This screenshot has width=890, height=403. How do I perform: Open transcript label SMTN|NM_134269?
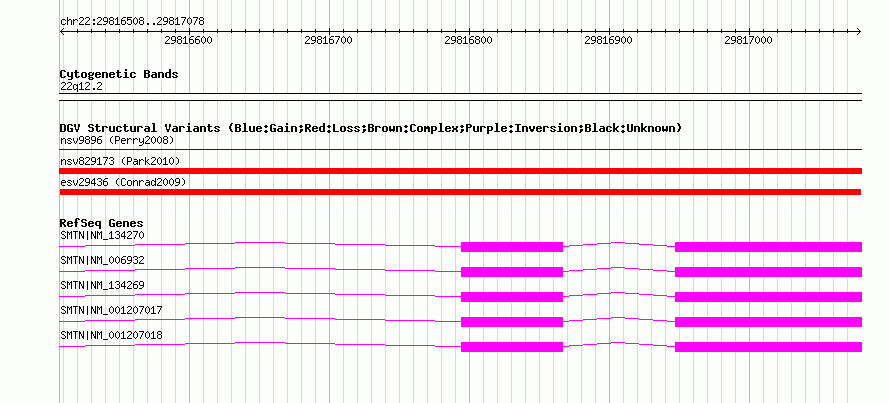pyautogui.click(x=102, y=285)
